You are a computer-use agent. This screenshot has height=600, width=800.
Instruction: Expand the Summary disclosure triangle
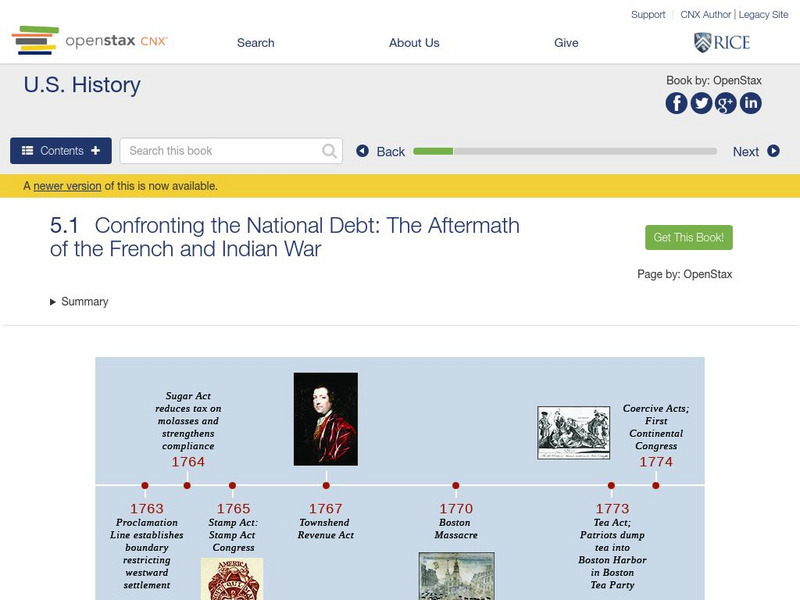pyautogui.click(x=54, y=302)
